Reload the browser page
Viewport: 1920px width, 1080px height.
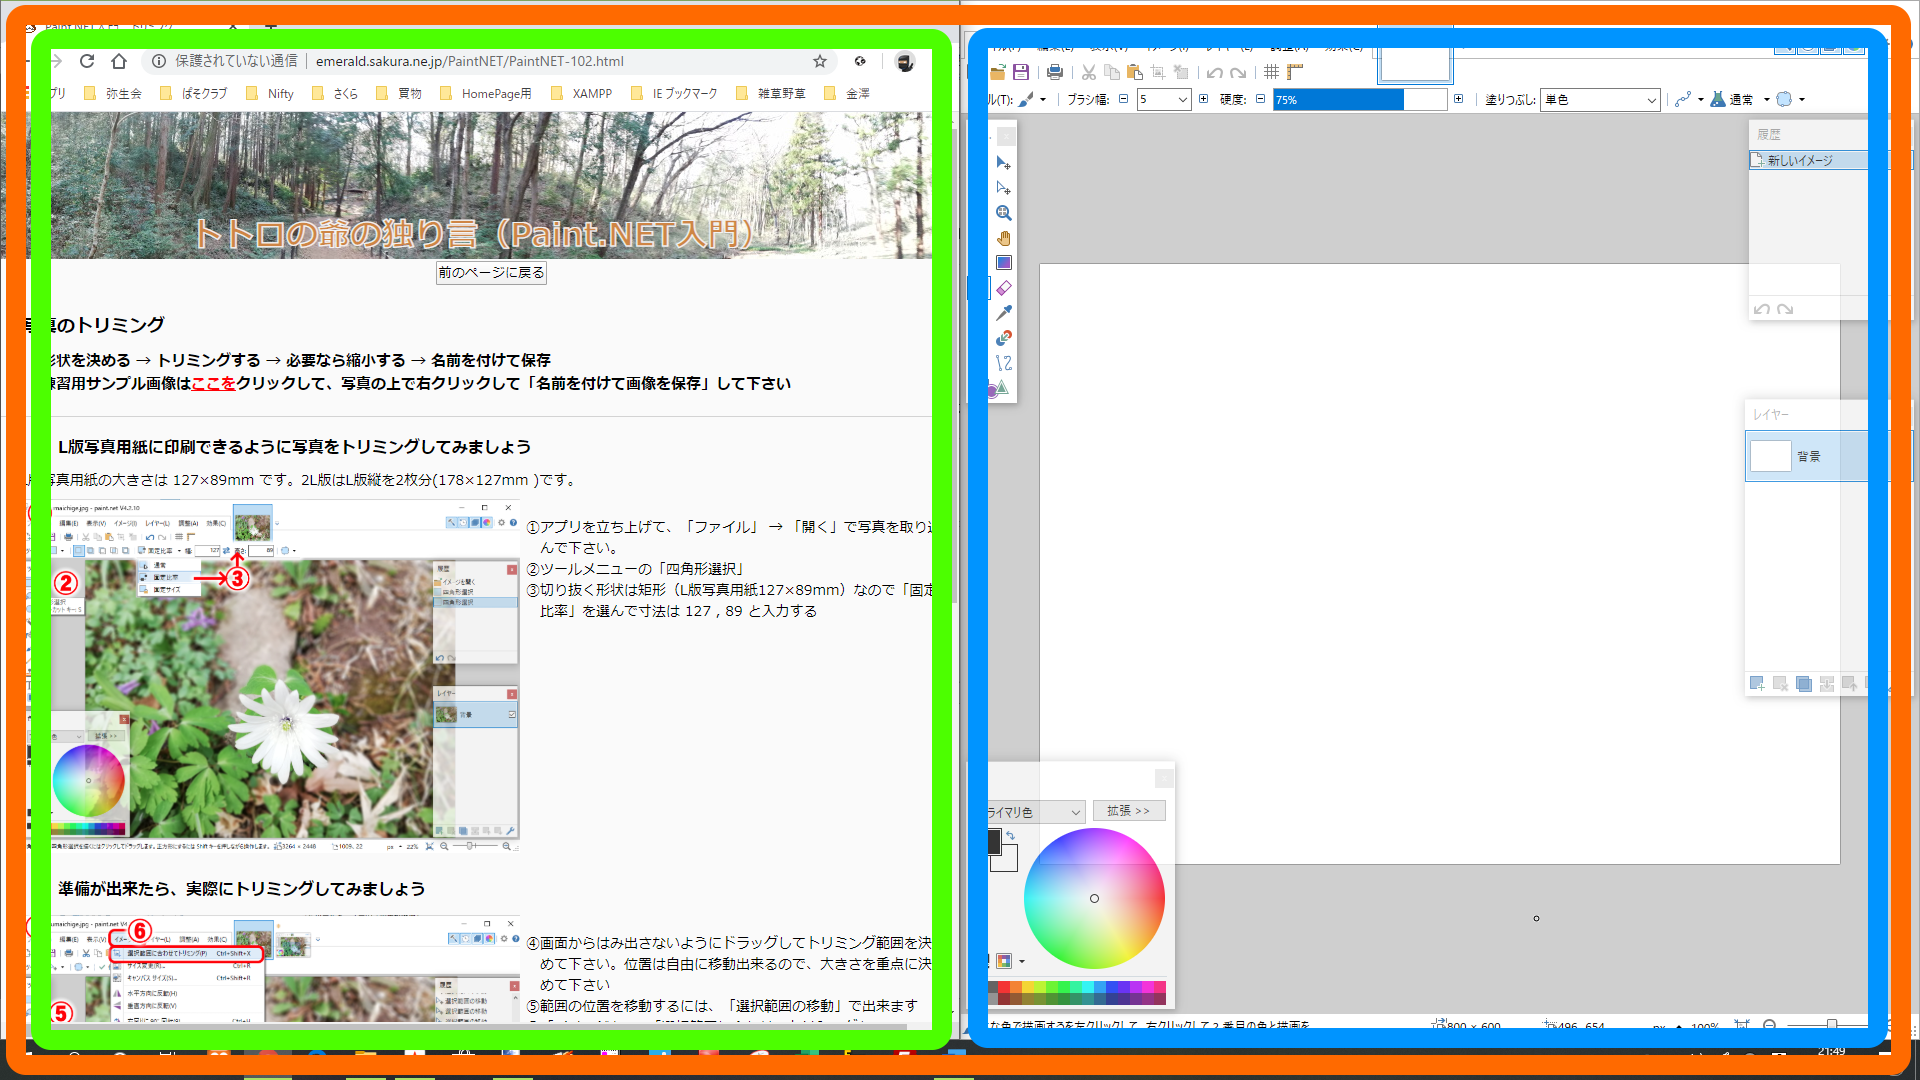coord(87,61)
